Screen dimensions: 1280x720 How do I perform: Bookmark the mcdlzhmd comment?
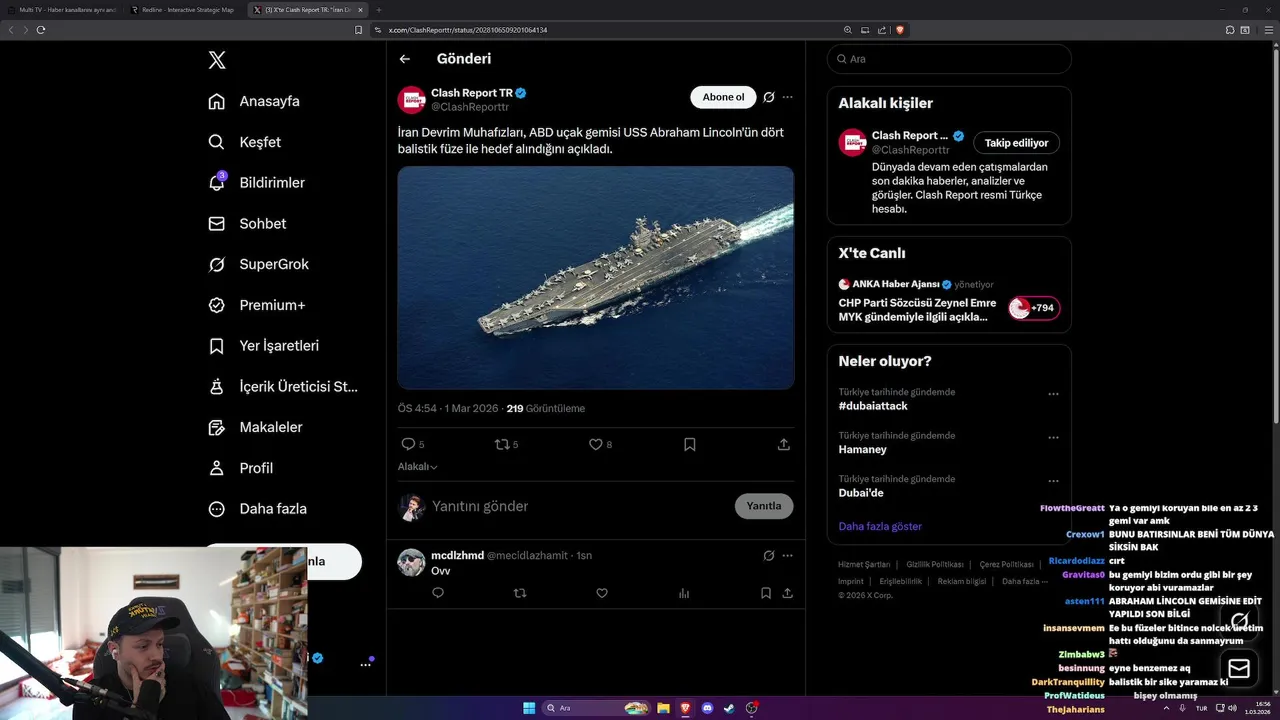766,593
